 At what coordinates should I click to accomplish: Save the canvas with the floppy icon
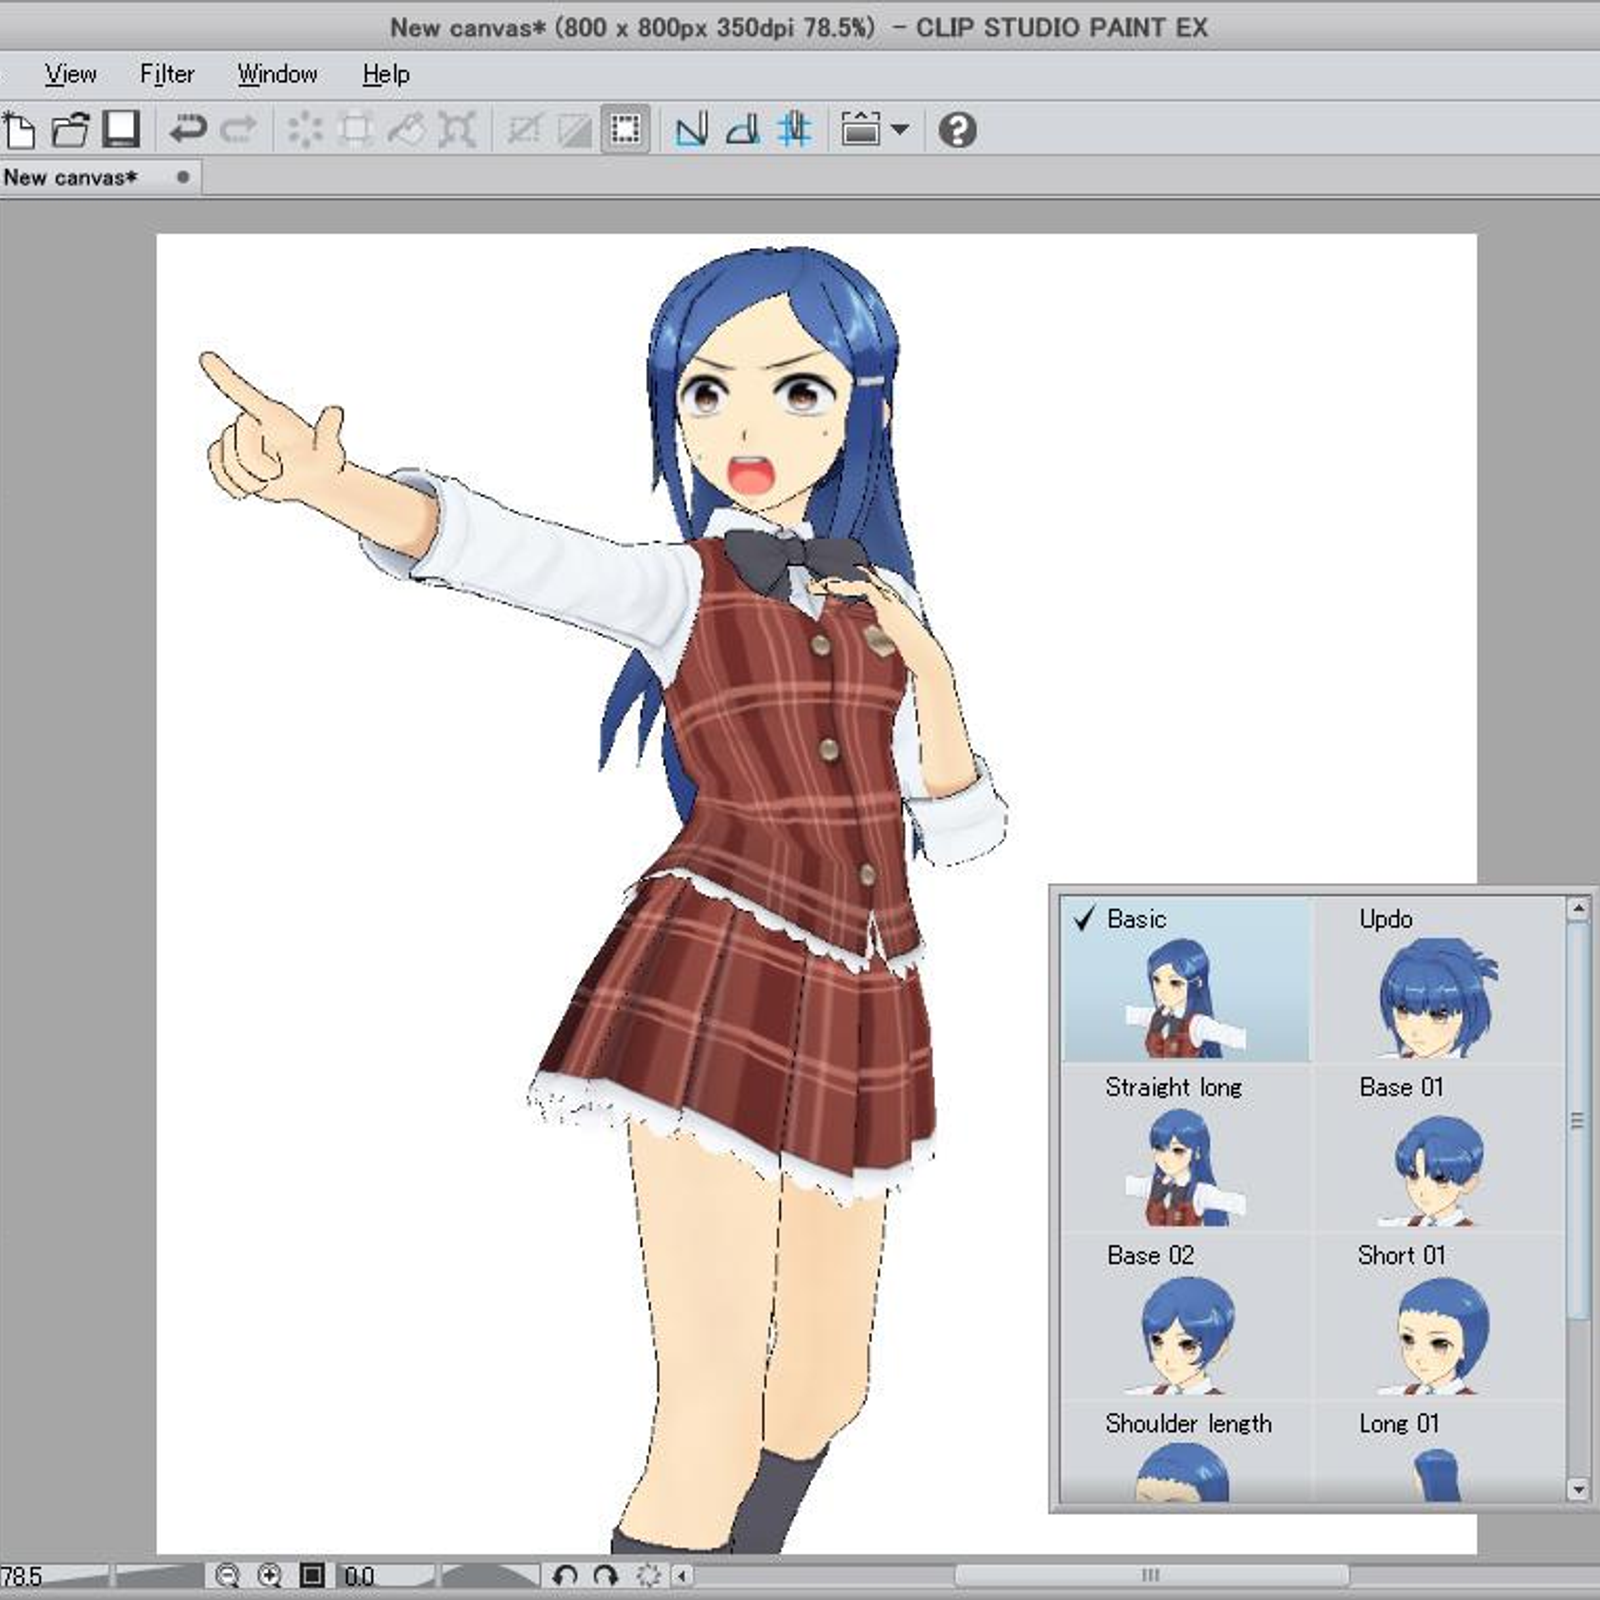(121, 130)
